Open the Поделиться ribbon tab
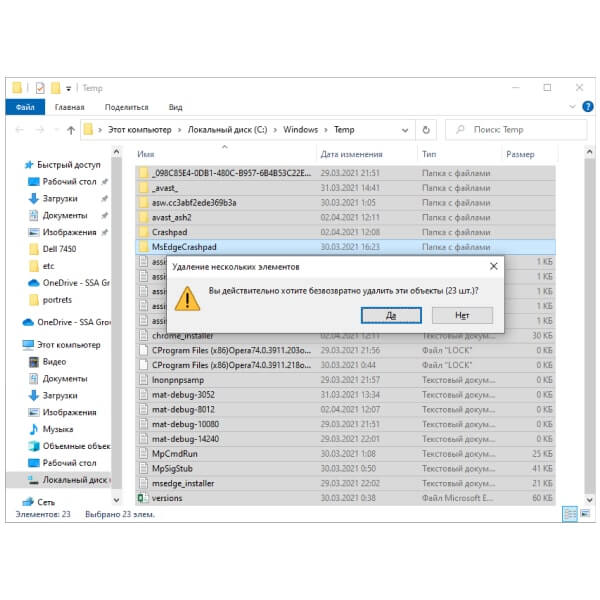 coord(126,107)
